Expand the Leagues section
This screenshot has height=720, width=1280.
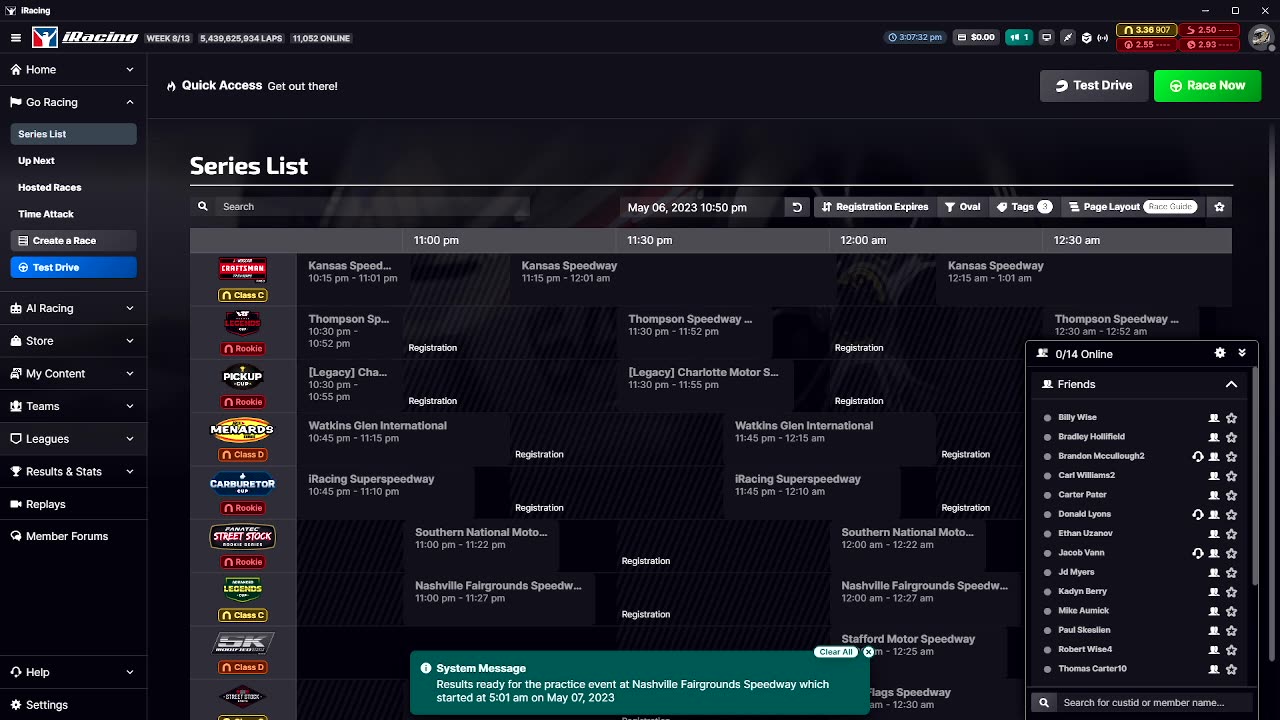(73, 439)
